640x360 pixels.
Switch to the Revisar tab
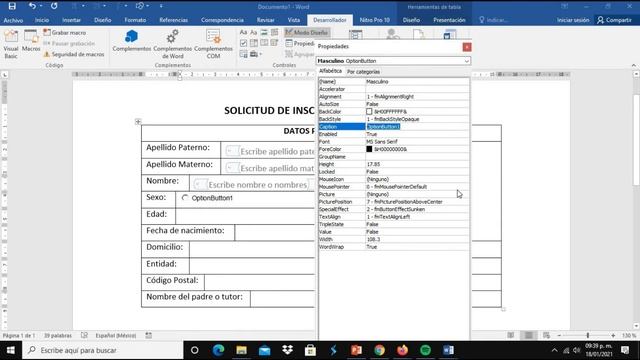(x=265, y=20)
